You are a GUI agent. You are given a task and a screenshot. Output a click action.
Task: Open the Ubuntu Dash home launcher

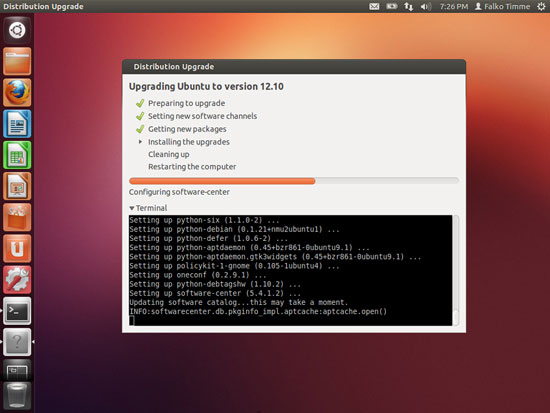pos(17,30)
